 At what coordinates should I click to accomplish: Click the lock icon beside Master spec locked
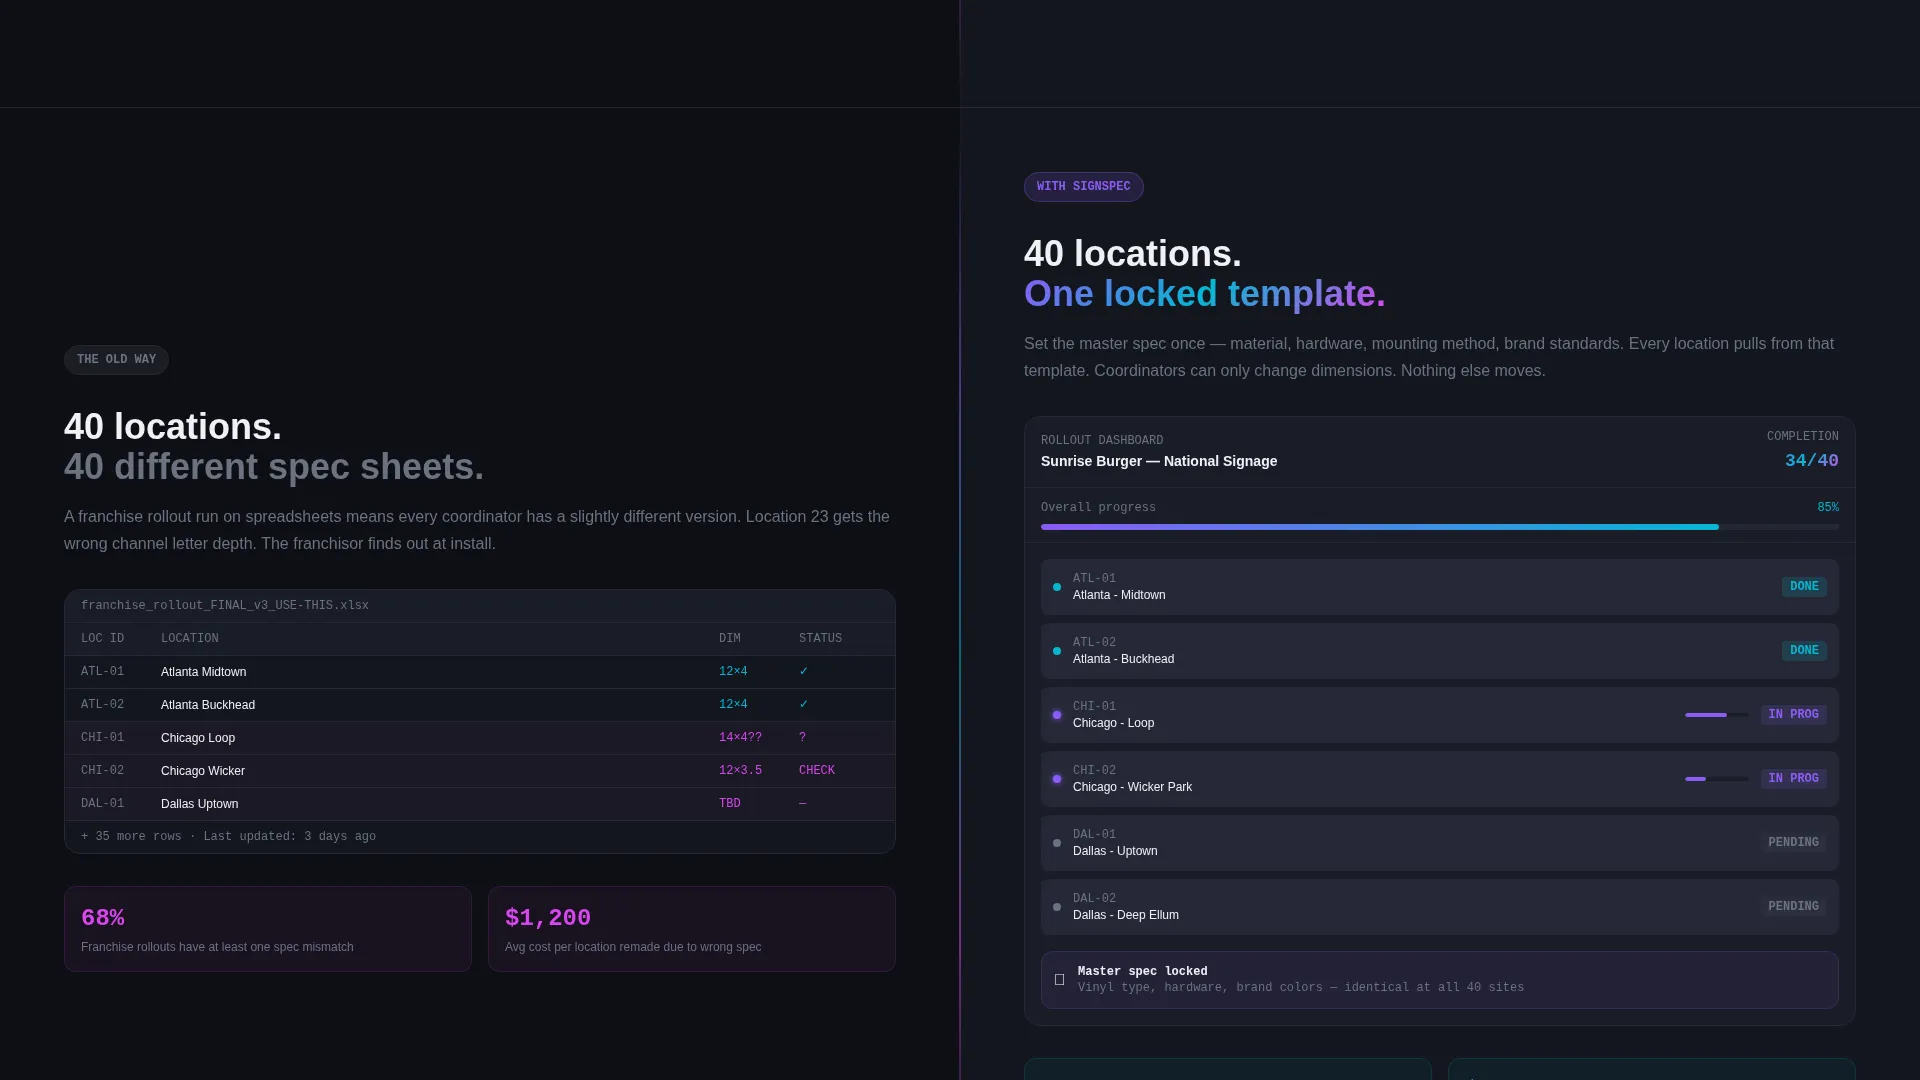(1059, 980)
